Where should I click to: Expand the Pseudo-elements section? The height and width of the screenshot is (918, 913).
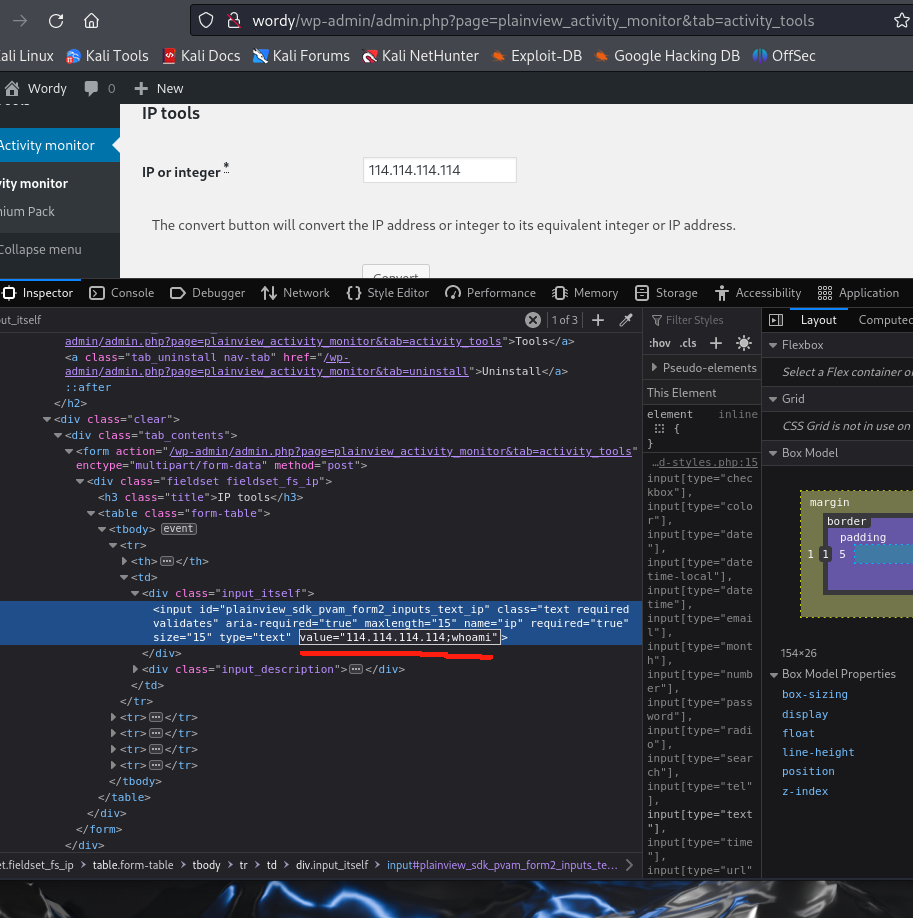(x=654, y=368)
